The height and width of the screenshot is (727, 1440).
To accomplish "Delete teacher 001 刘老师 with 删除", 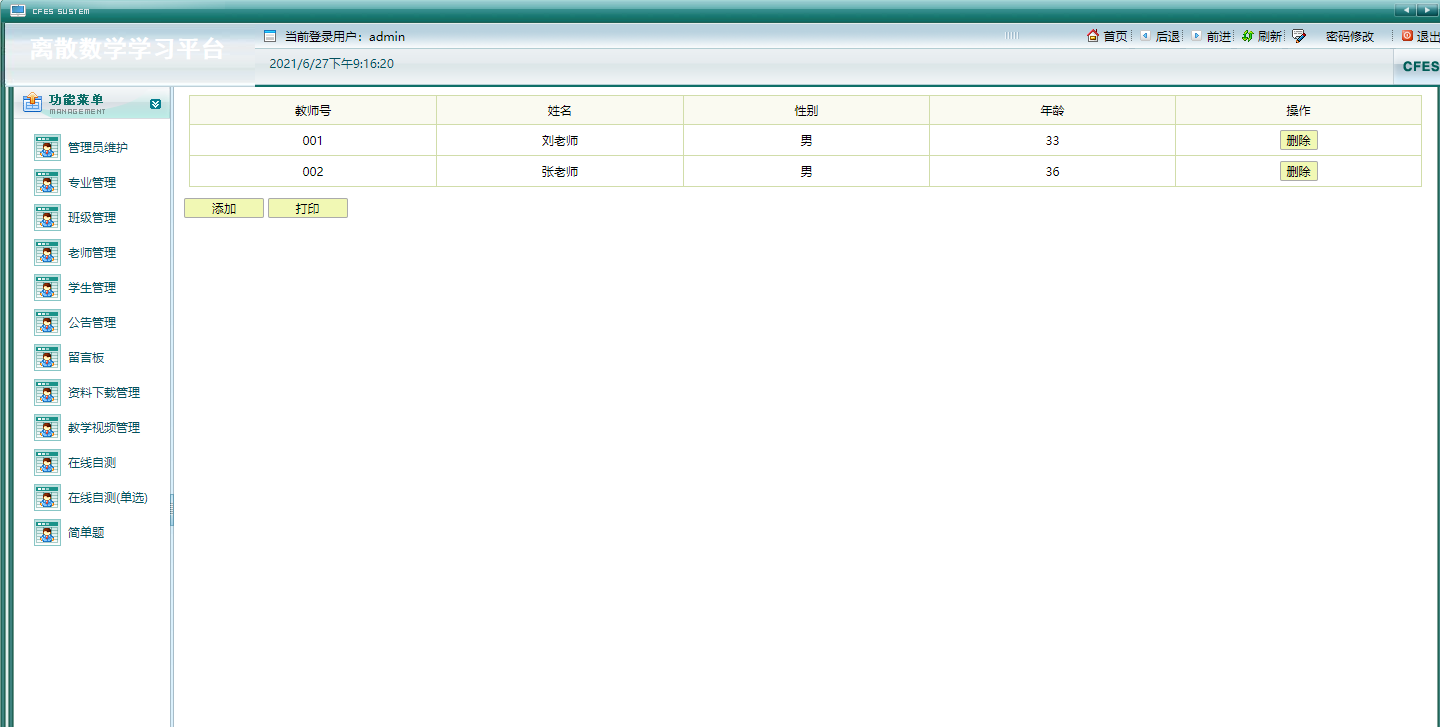I will point(1299,141).
